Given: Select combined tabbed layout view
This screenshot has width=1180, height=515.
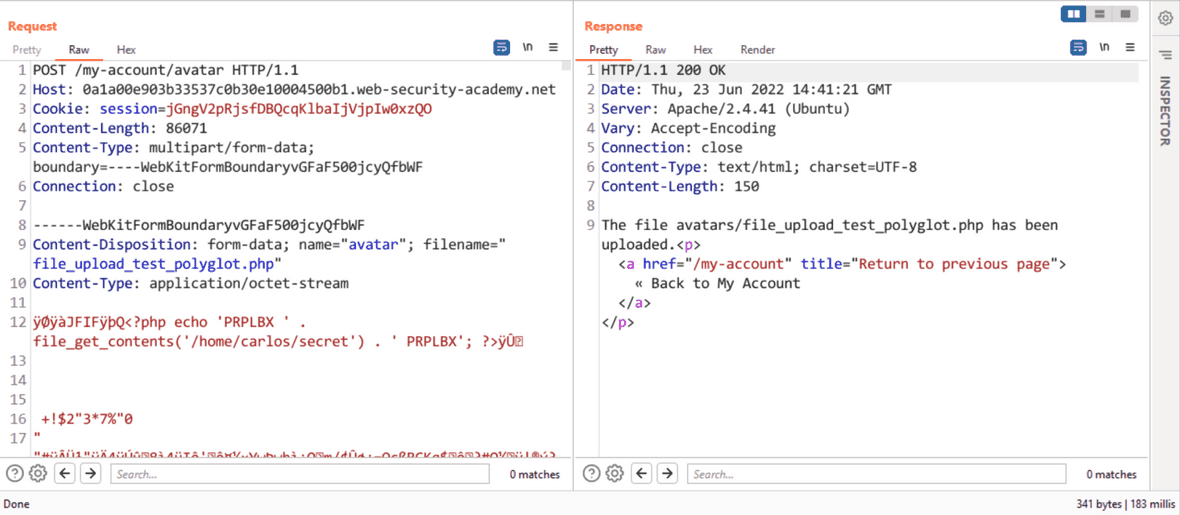Looking at the screenshot, I should click(x=1125, y=14).
